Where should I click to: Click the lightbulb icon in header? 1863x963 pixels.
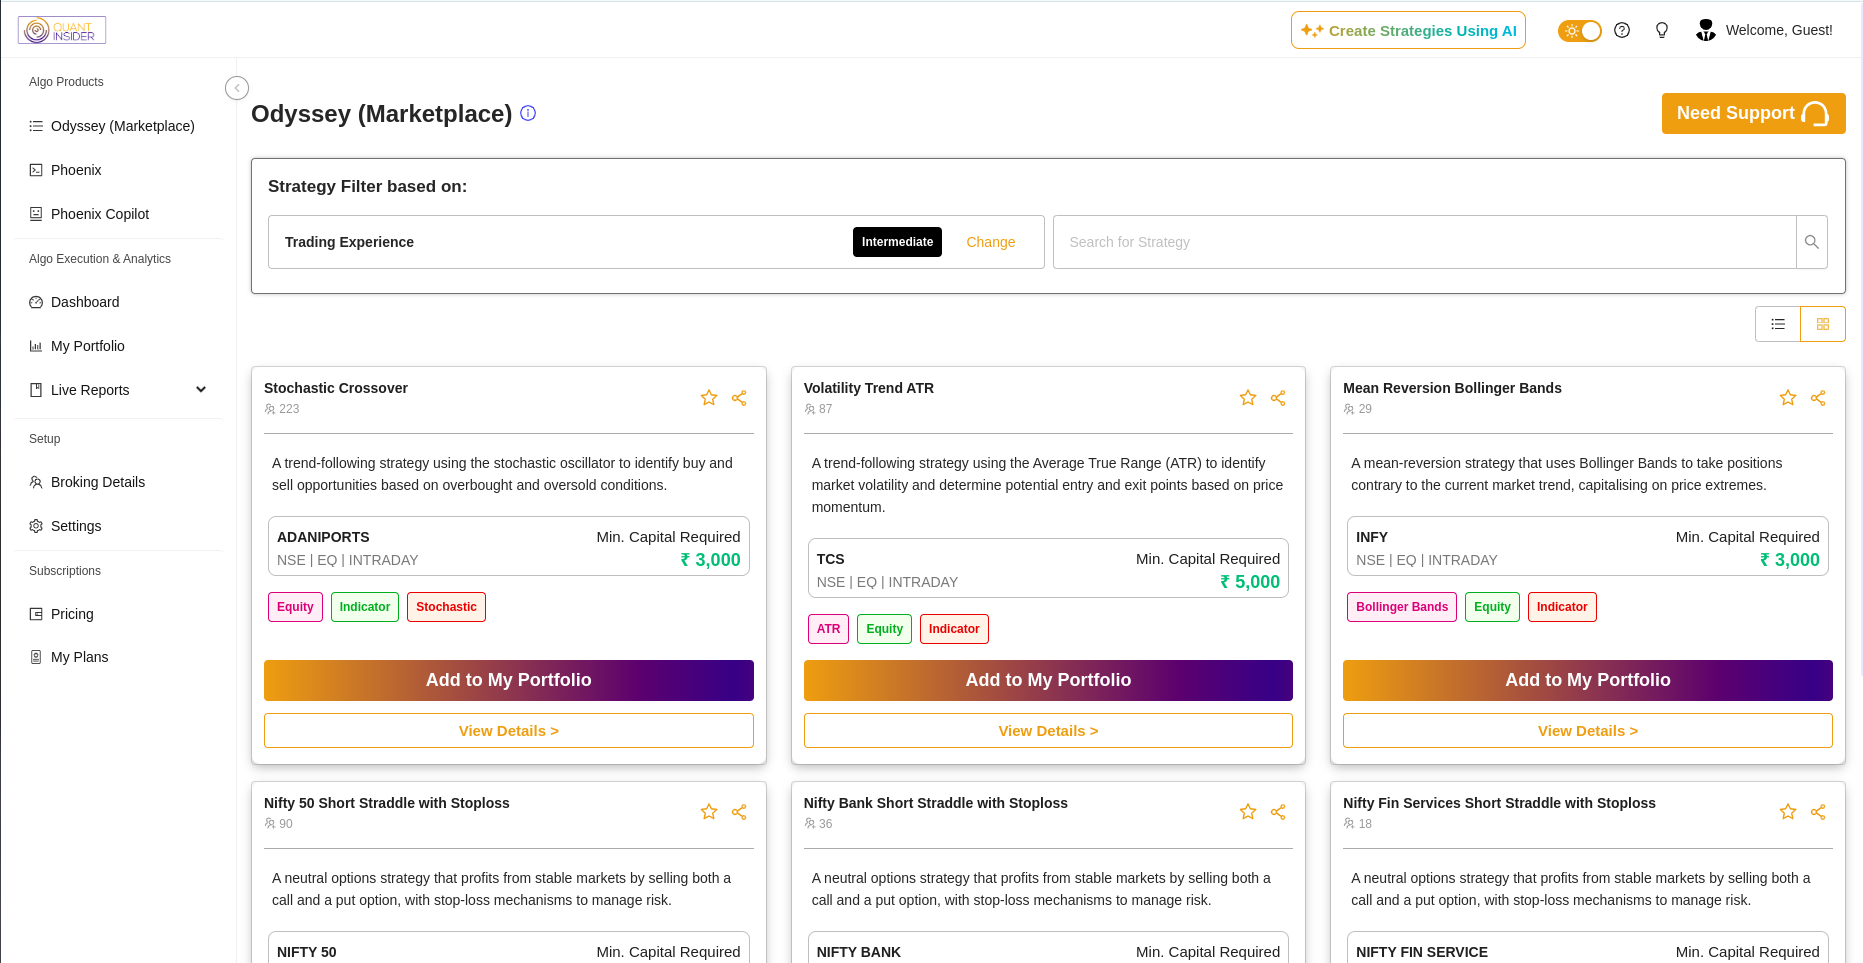tap(1662, 31)
